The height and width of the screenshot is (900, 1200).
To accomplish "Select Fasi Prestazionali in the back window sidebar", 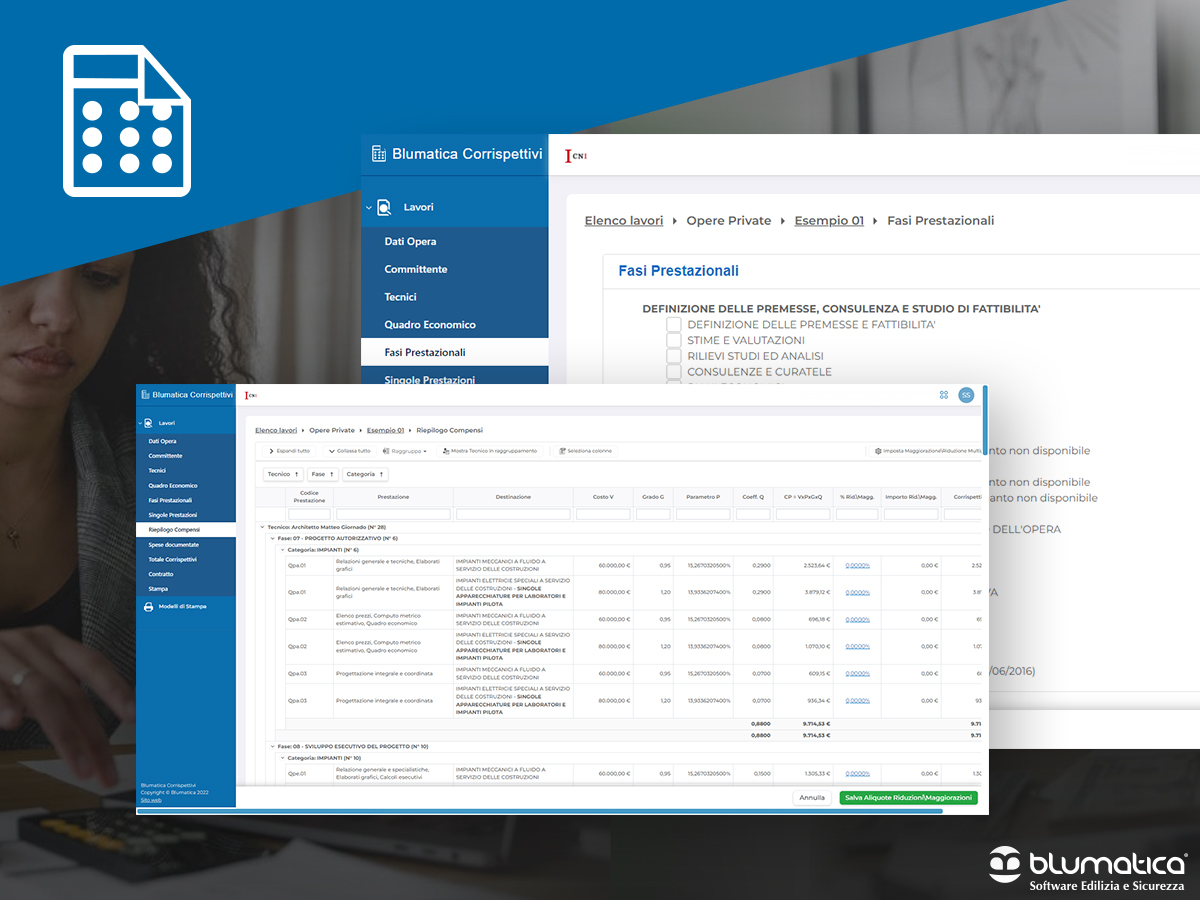I will (455, 352).
